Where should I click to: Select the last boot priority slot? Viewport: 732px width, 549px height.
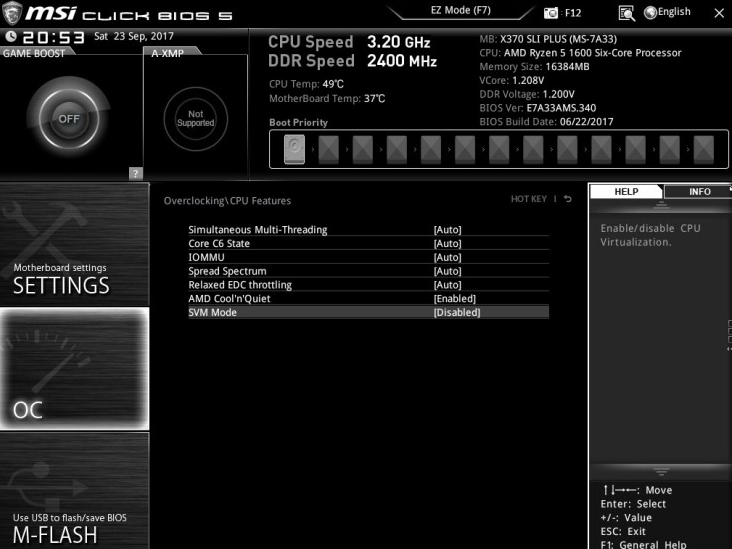704,149
